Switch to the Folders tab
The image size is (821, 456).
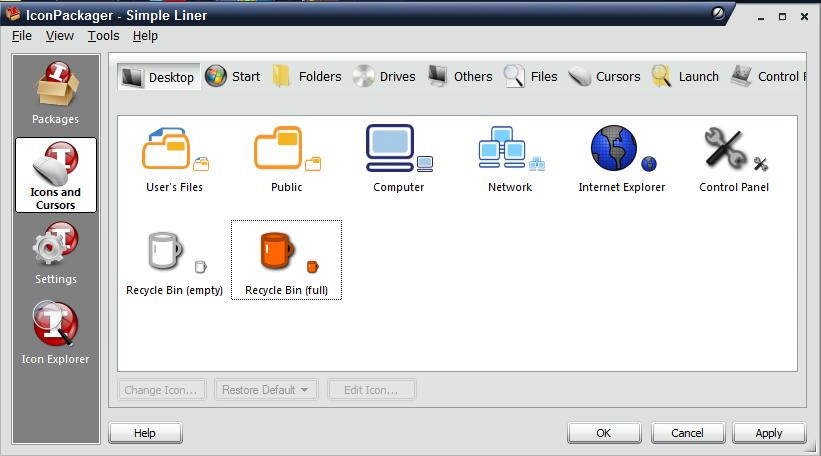(307, 76)
